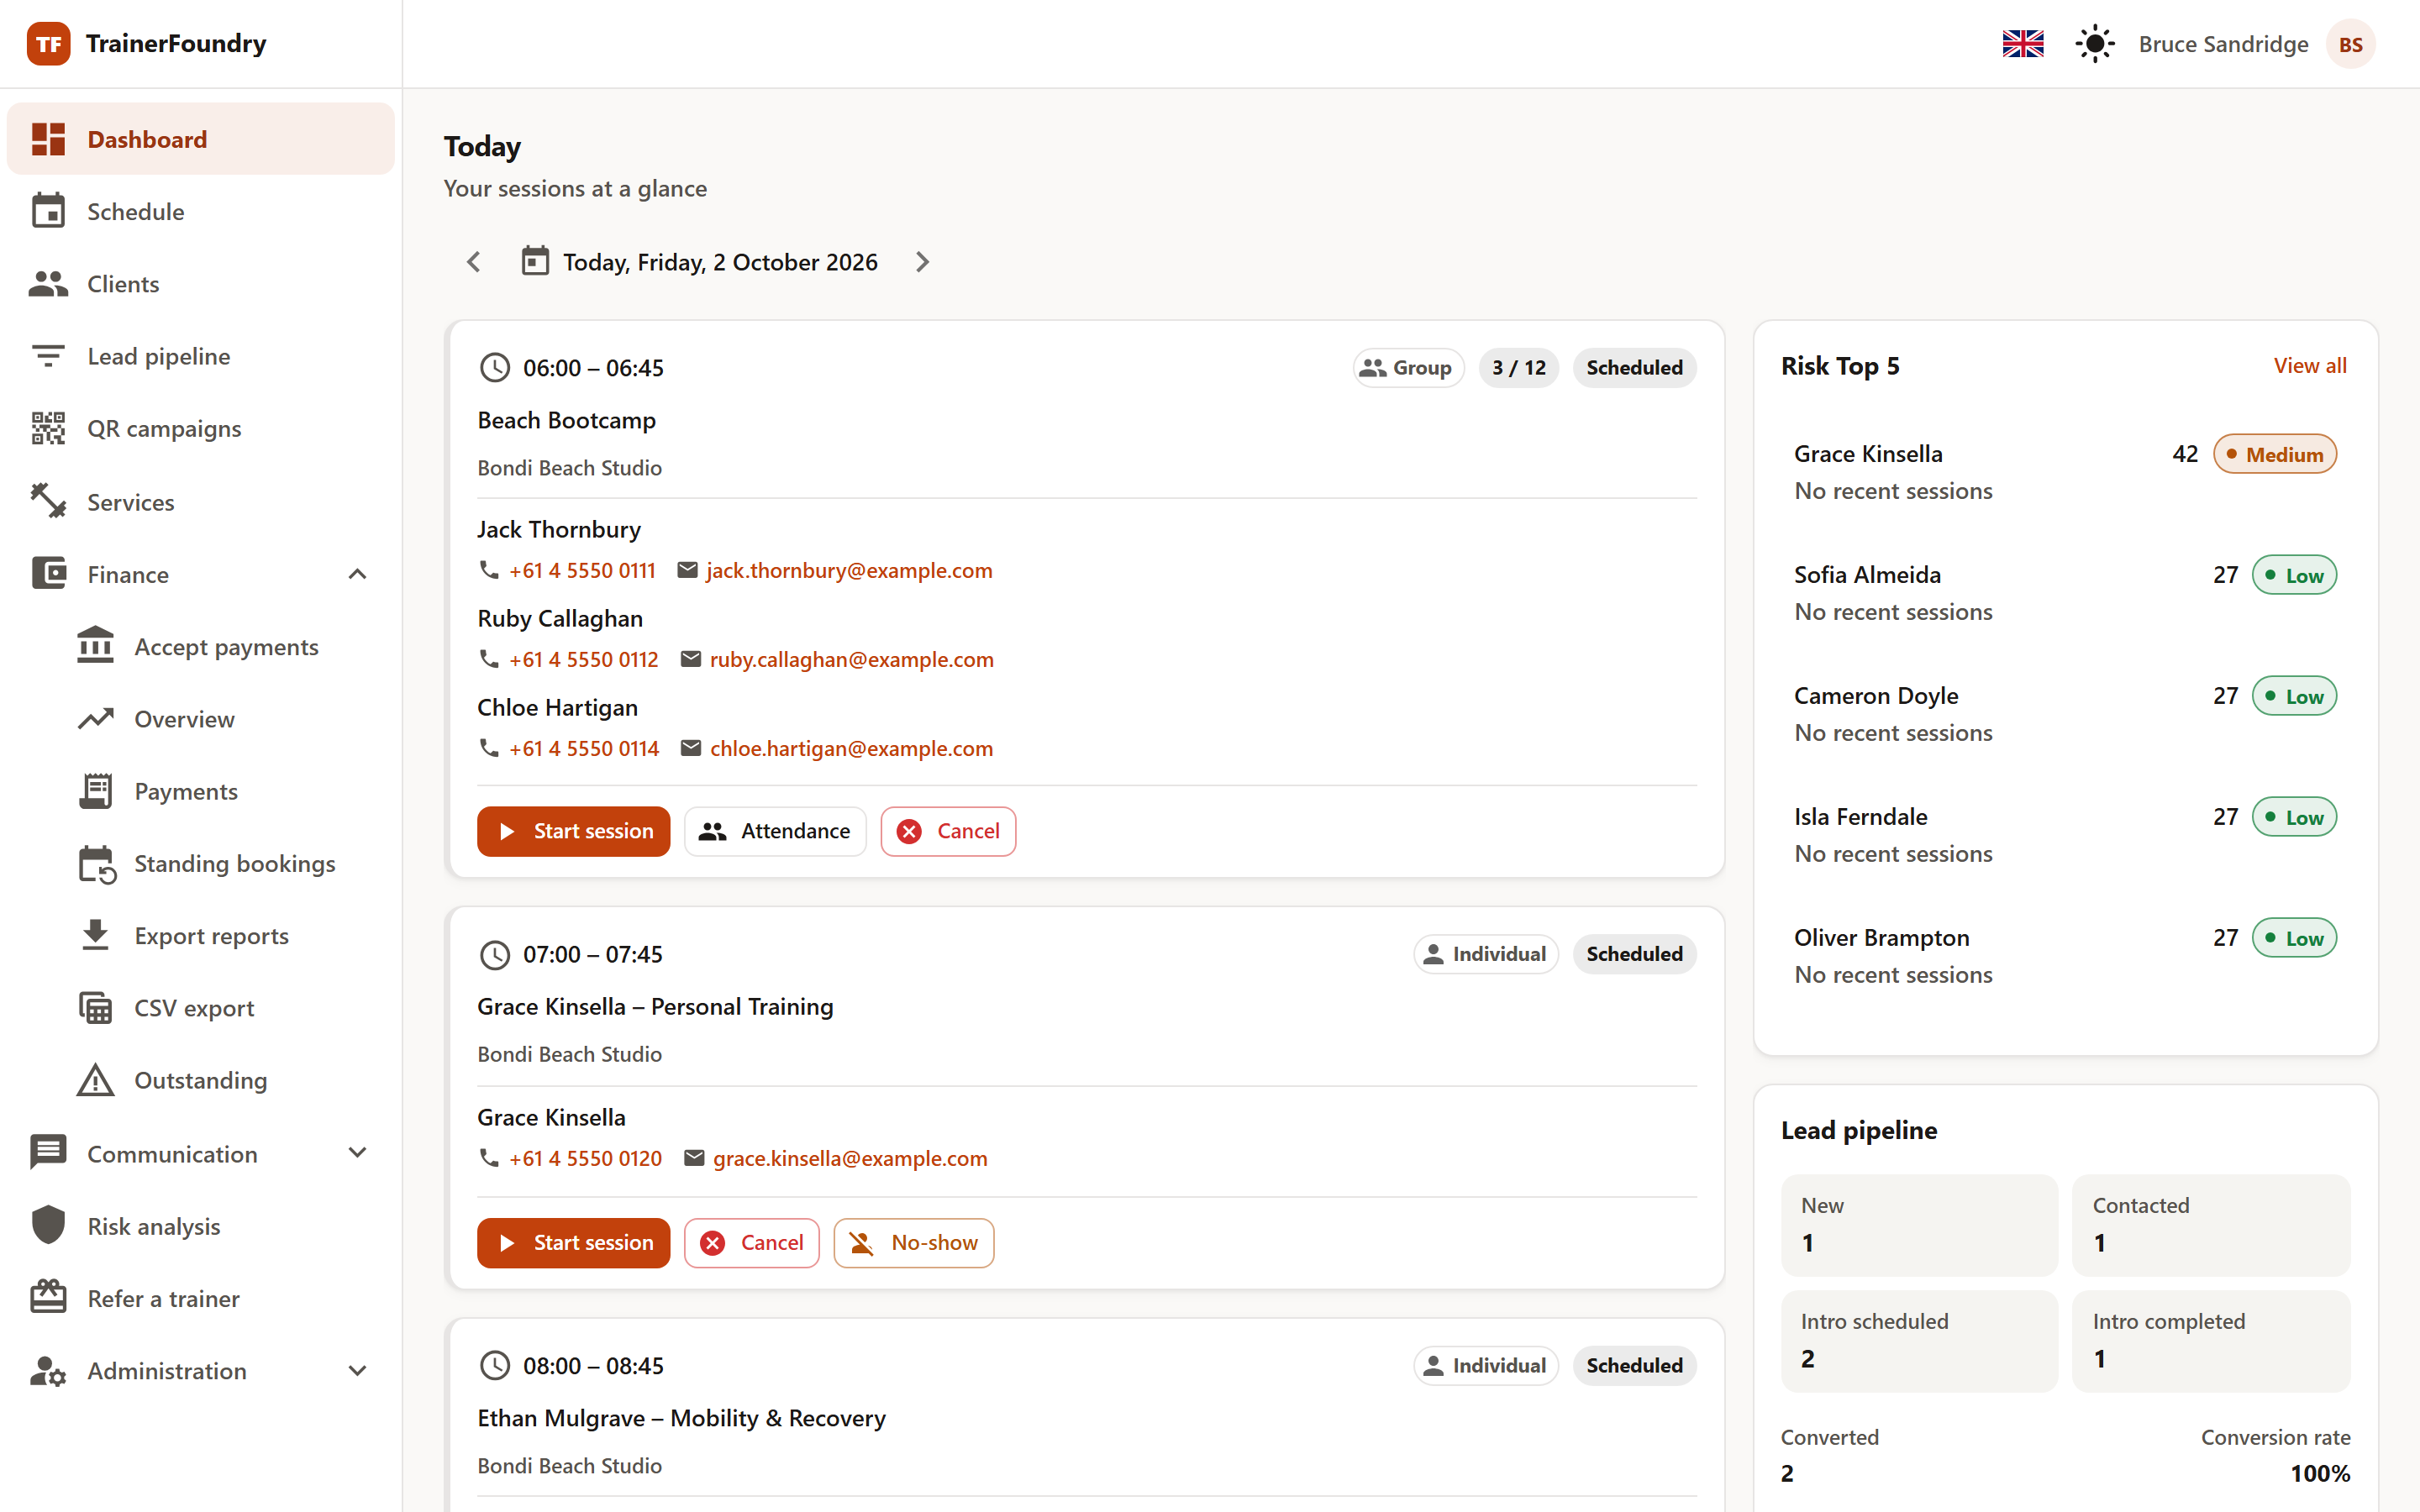Mark Grace Kinsella session as No-show

tap(913, 1242)
